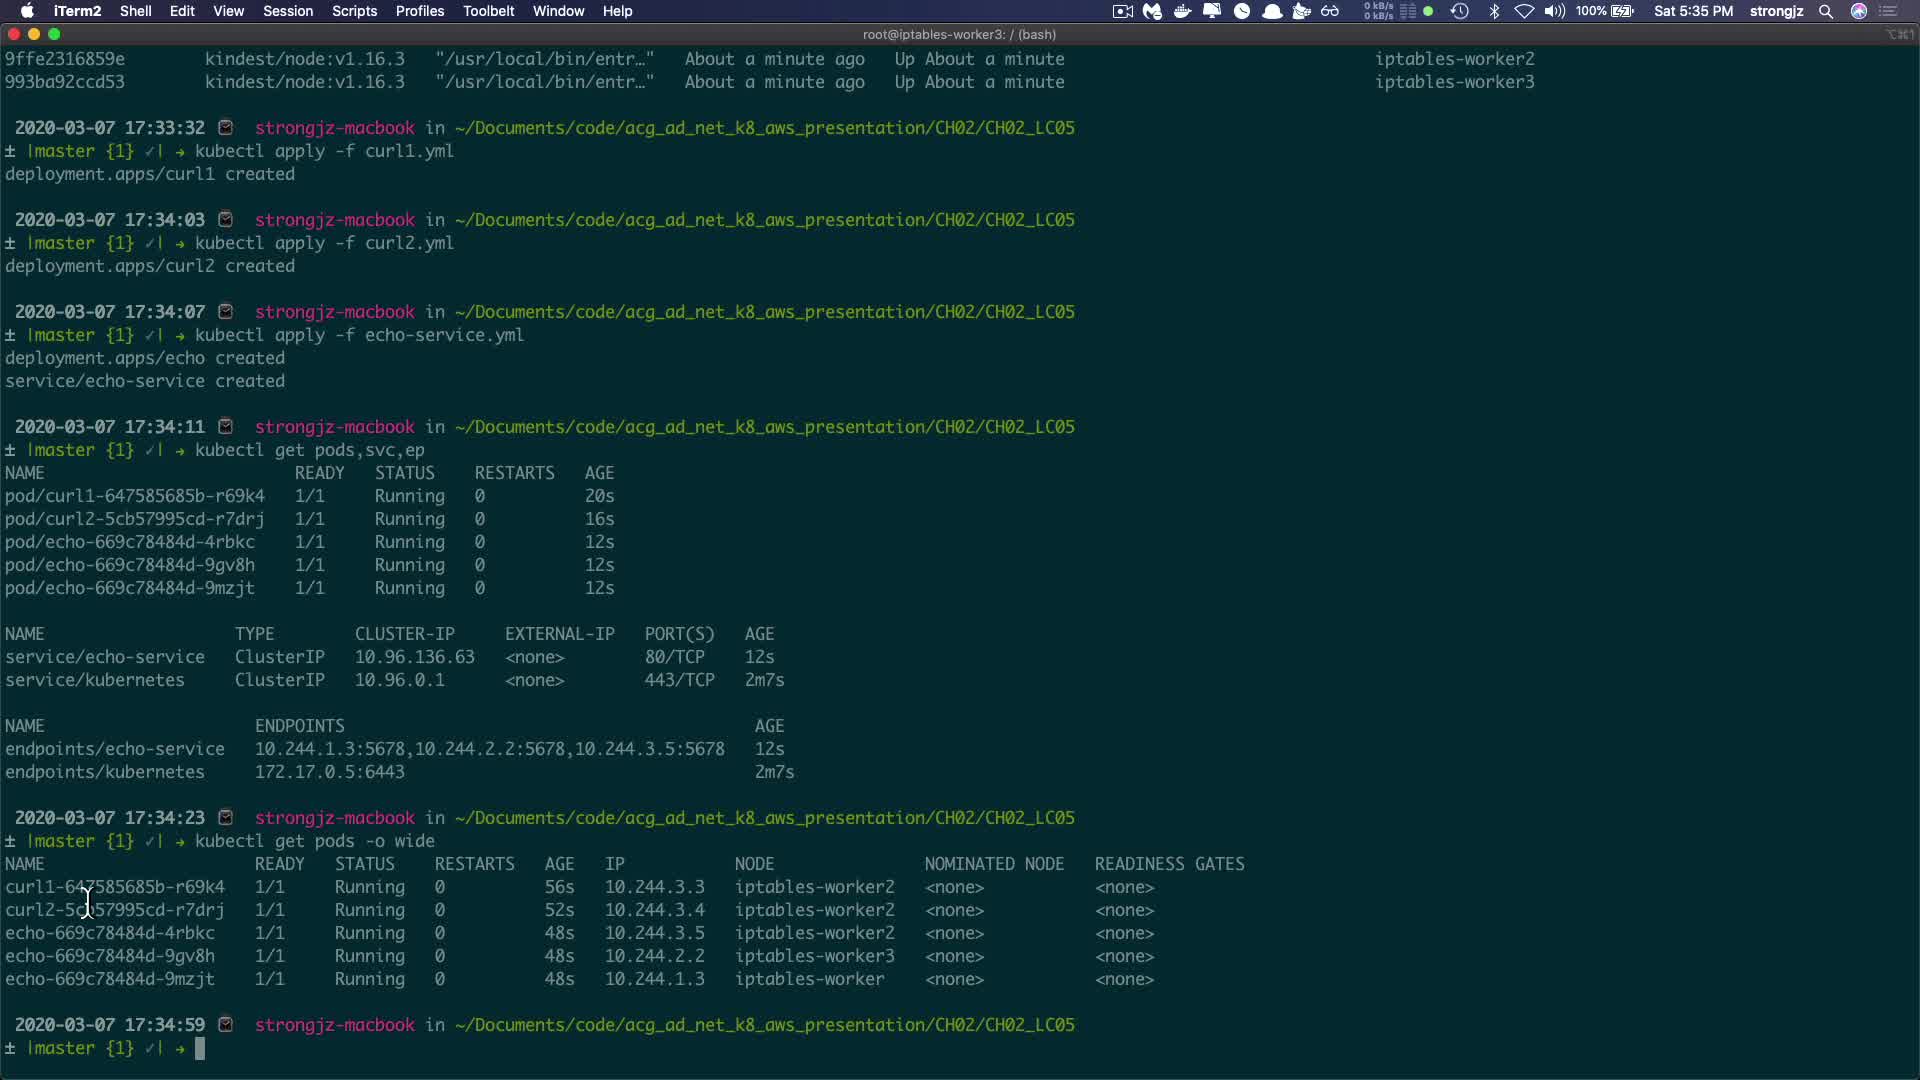1920x1080 pixels.
Task: Click the glasses menu bar icon
Action: click(x=1330, y=11)
